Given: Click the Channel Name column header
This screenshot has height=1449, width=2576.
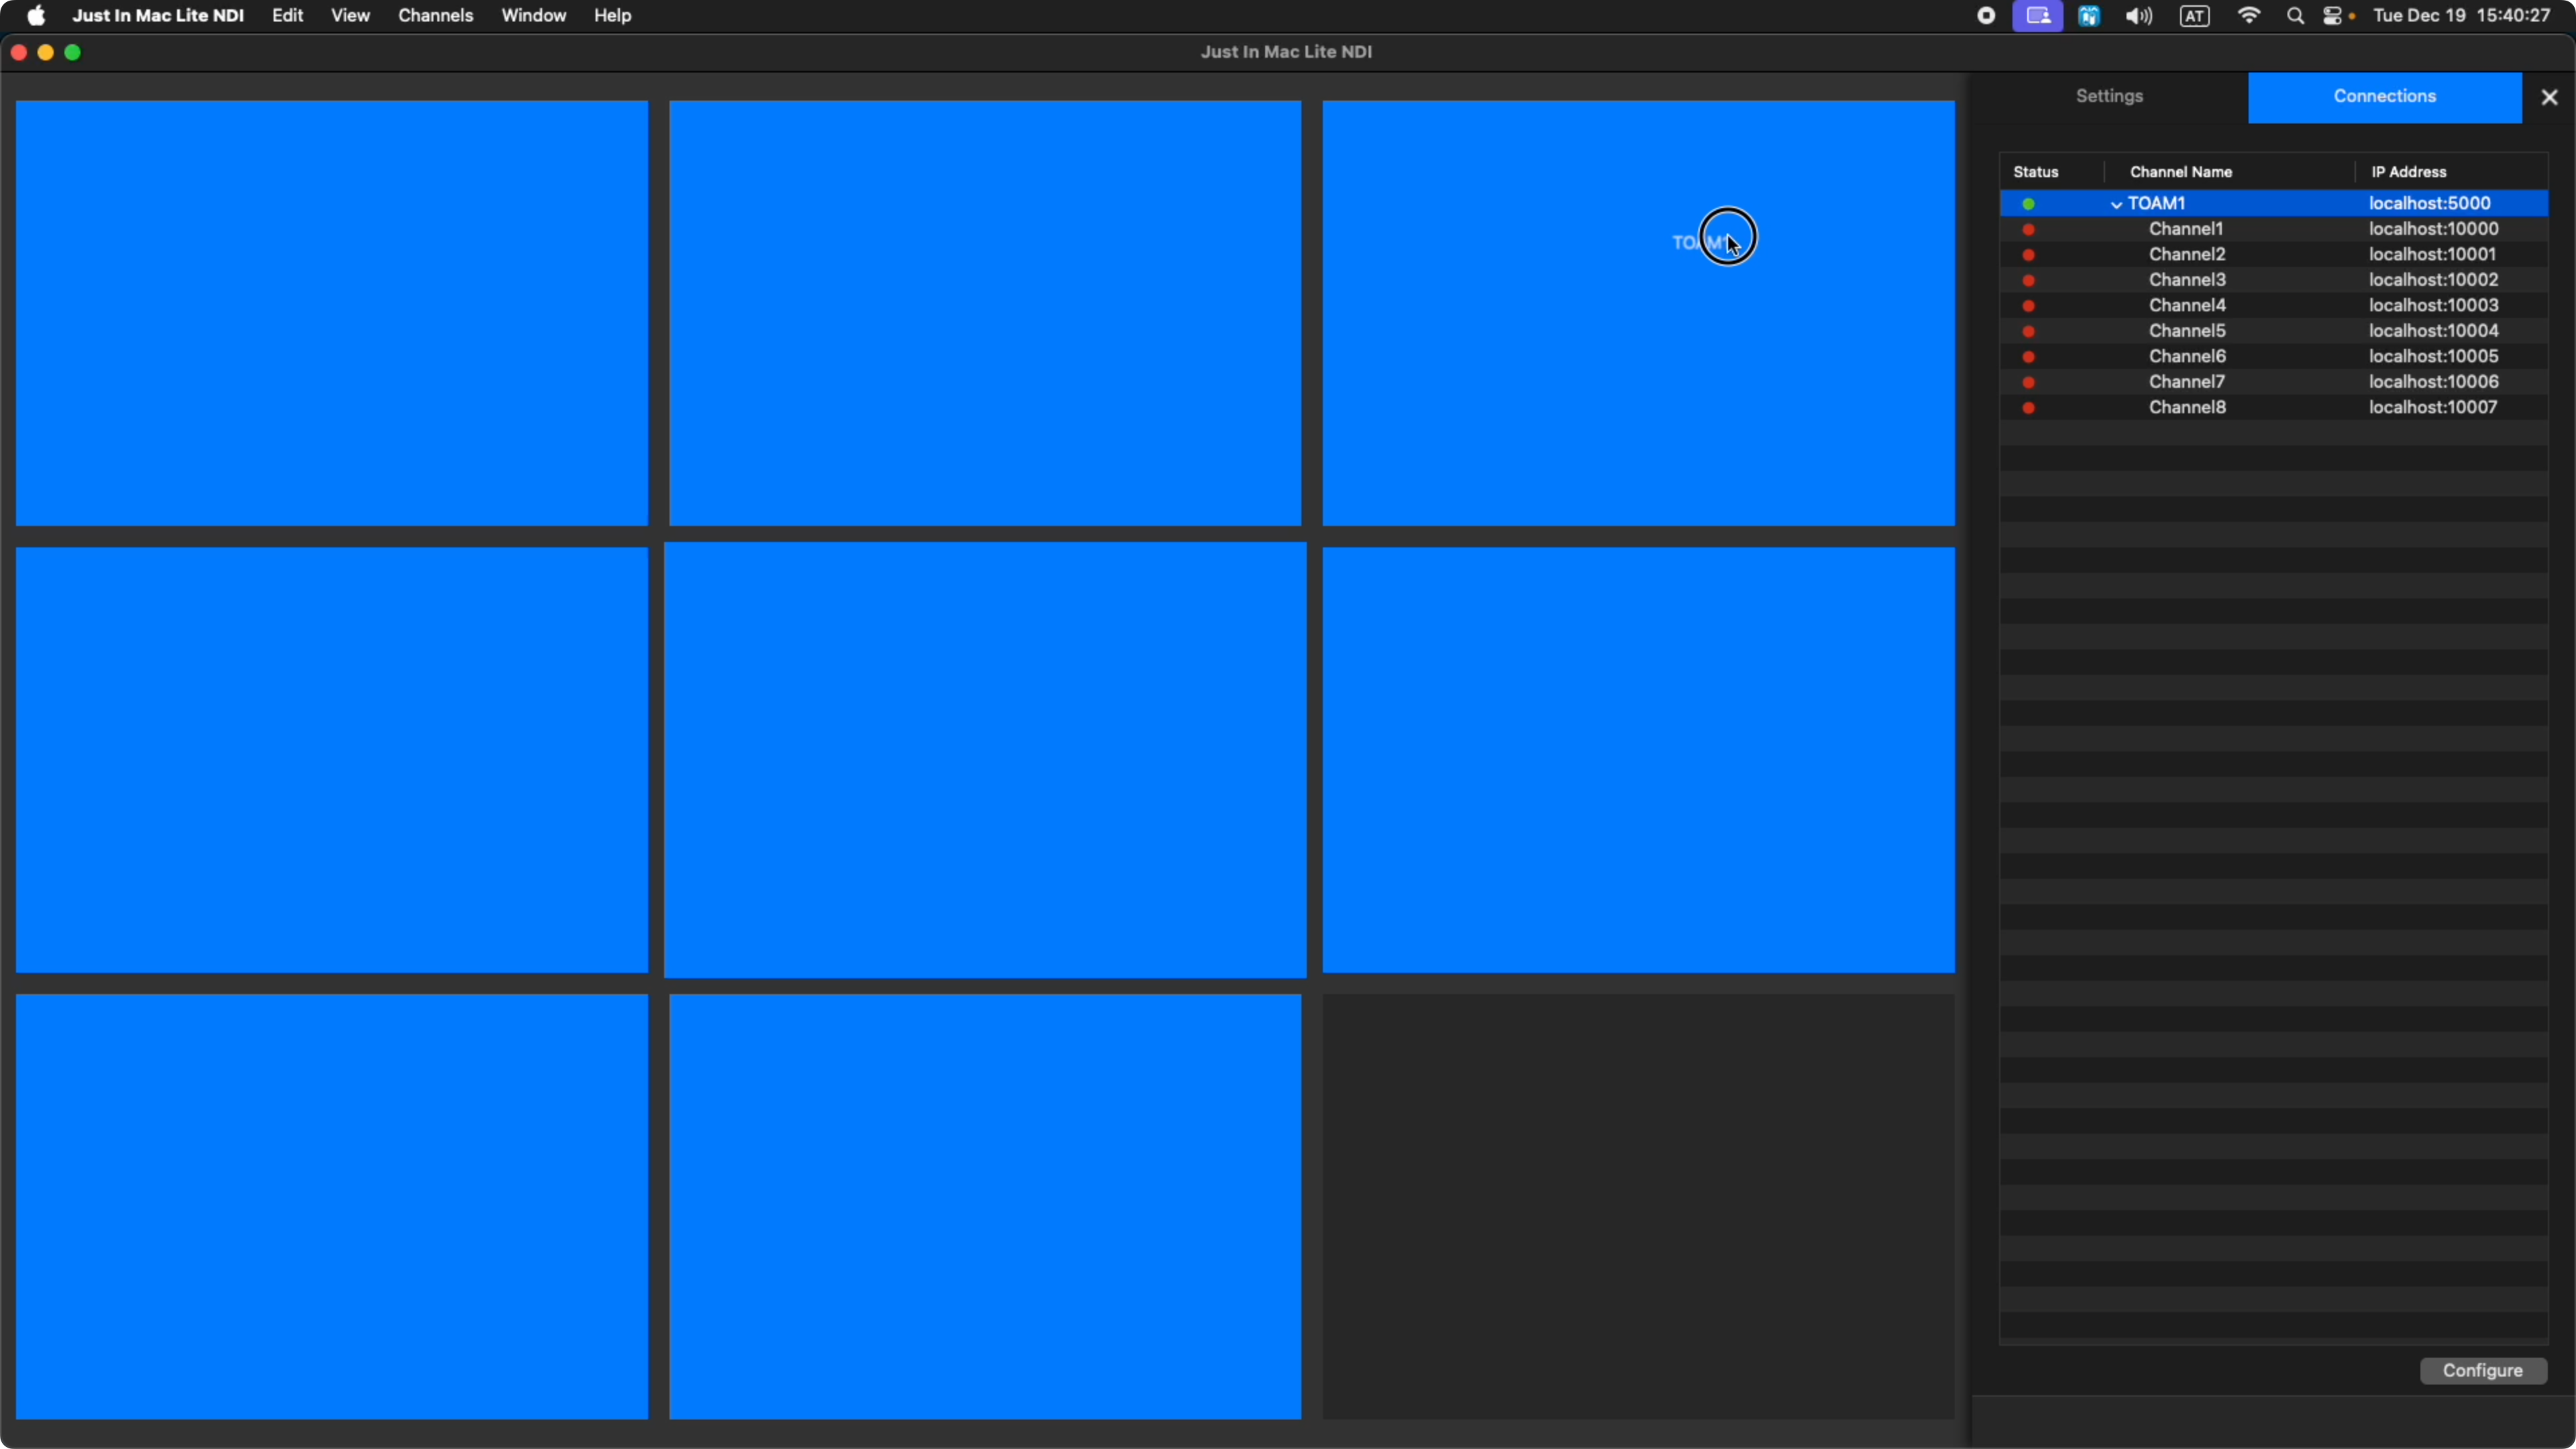Looking at the screenshot, I should (2180, 172).
